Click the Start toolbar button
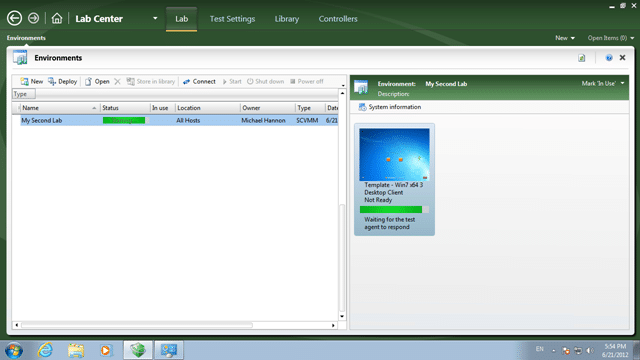 pyautogui.click(x=232, y=82)
